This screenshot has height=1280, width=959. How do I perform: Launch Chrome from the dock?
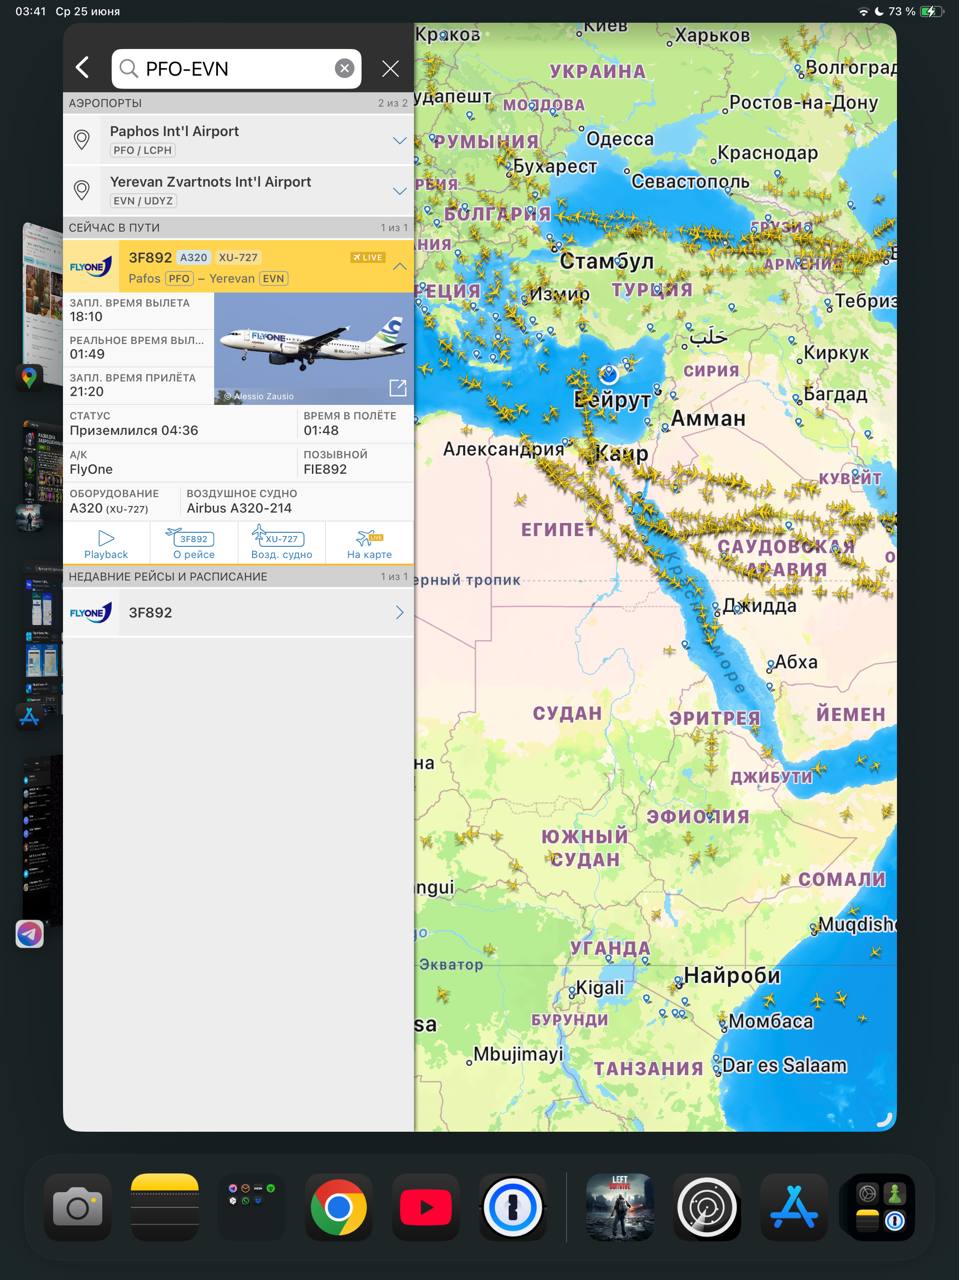[x=339, y=1207]
